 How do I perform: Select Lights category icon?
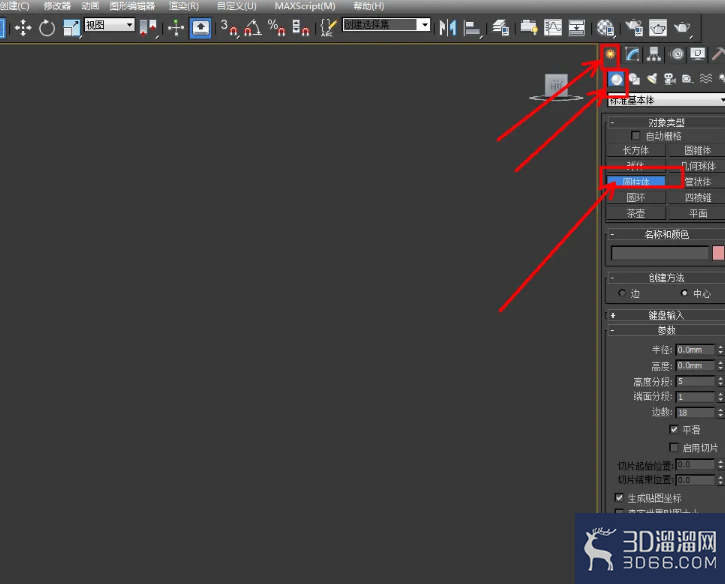point(652,79)
